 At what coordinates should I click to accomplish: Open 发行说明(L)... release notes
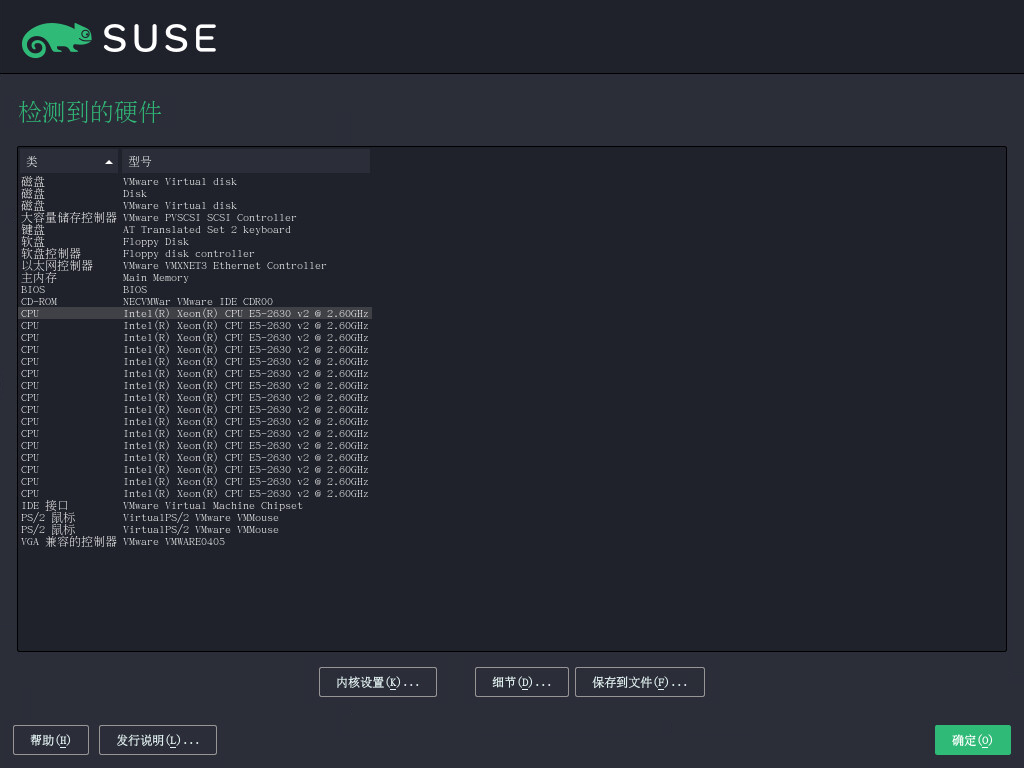pos(157,740)
